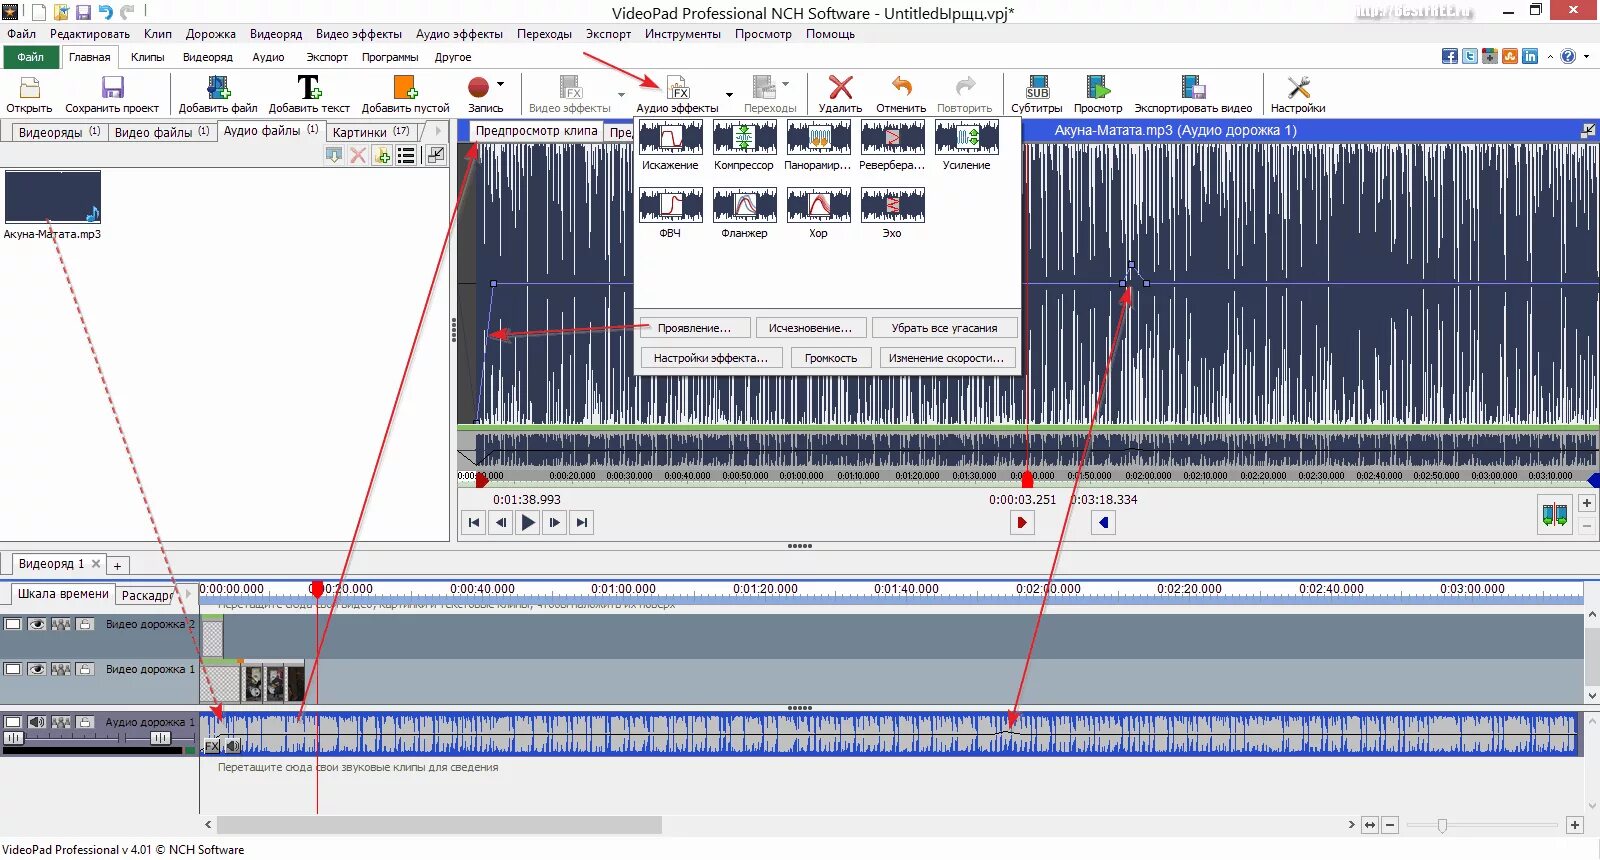
Task: Click the Проявление… fade-in button
Action: pos(694,328)
